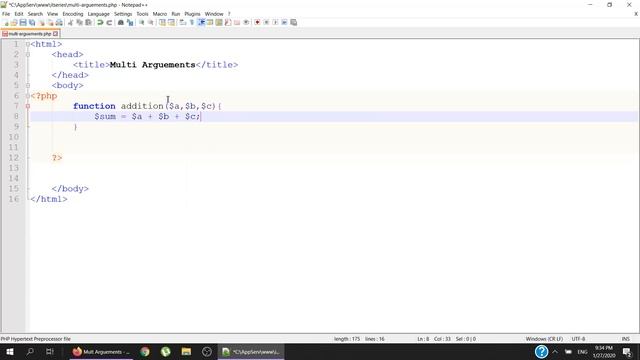Screen dimensions: 640x360
Task: Open the Function List panel icon
Action: [228, 22]
